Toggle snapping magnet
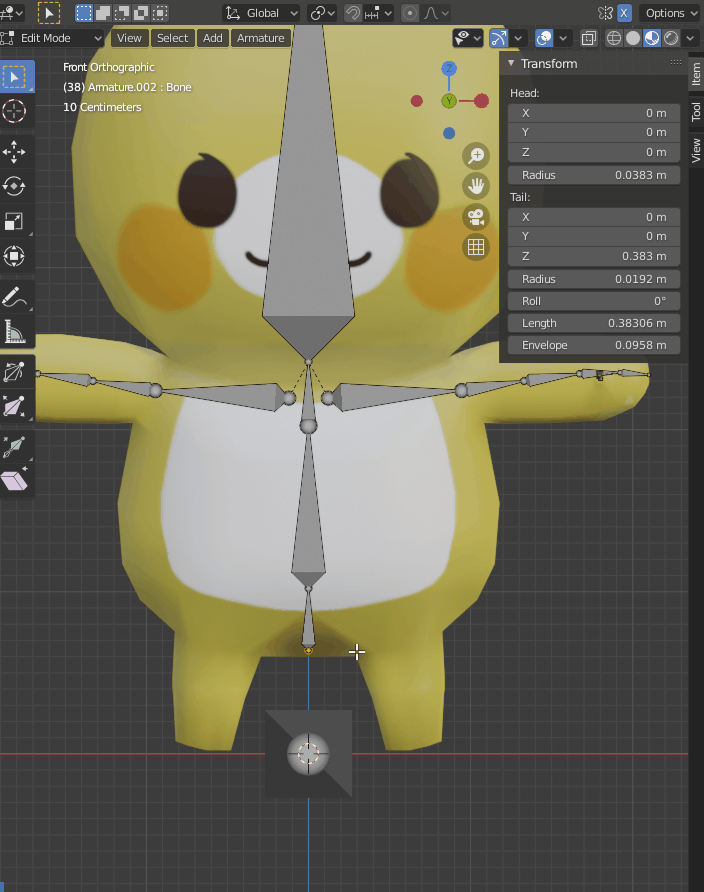 tap(353, 13)
